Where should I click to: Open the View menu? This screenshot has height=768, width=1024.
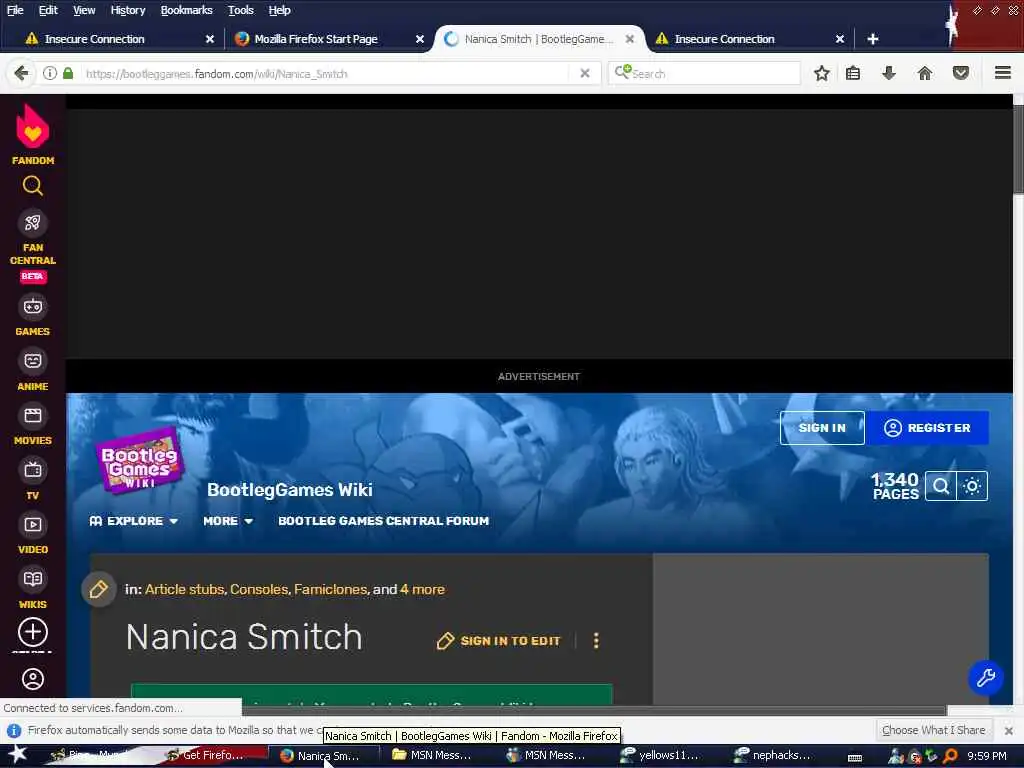tap(84, 10)
